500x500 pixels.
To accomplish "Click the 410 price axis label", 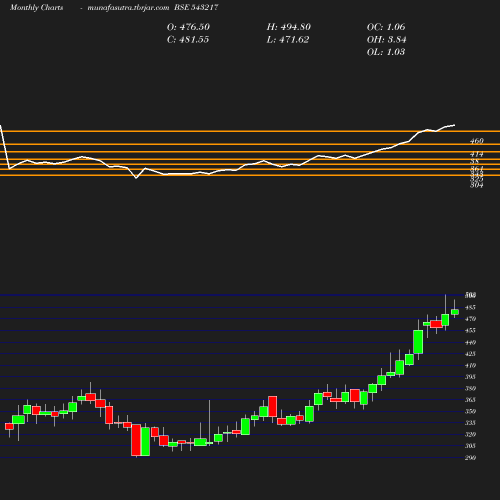I will click(470, 365).
